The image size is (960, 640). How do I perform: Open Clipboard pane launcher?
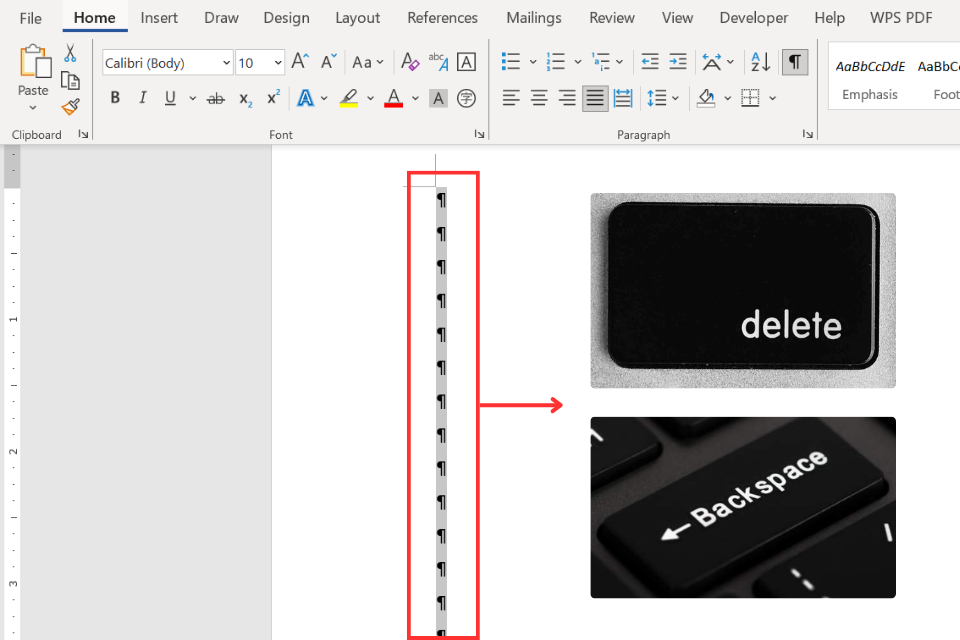83,134
